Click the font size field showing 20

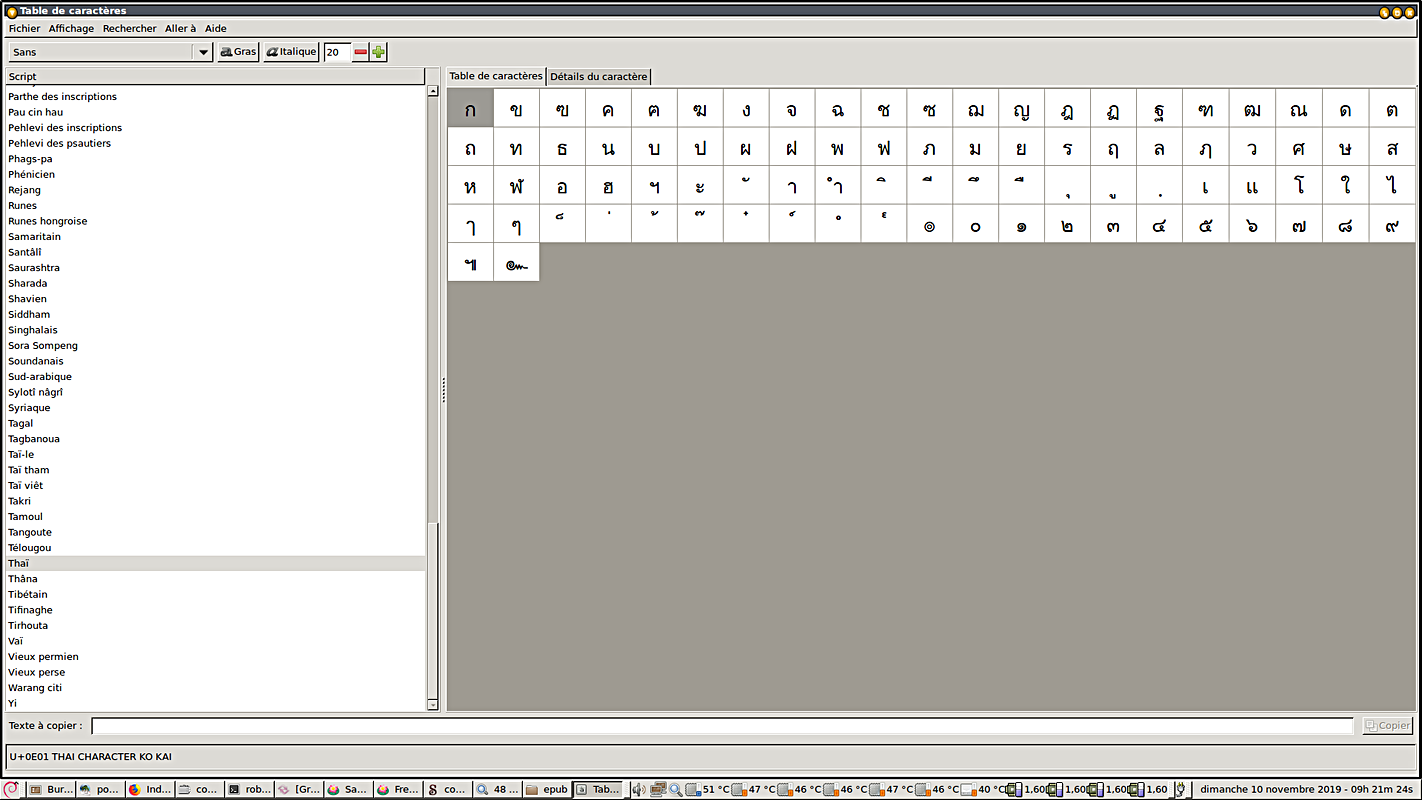338,52
